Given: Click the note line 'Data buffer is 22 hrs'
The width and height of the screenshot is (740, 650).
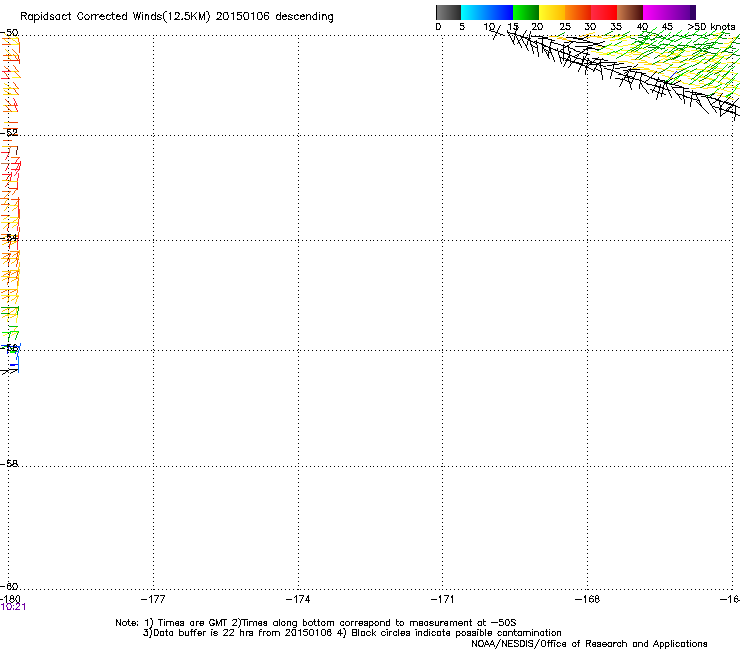Looking at the screenshot, I should (x=199, y=633).
